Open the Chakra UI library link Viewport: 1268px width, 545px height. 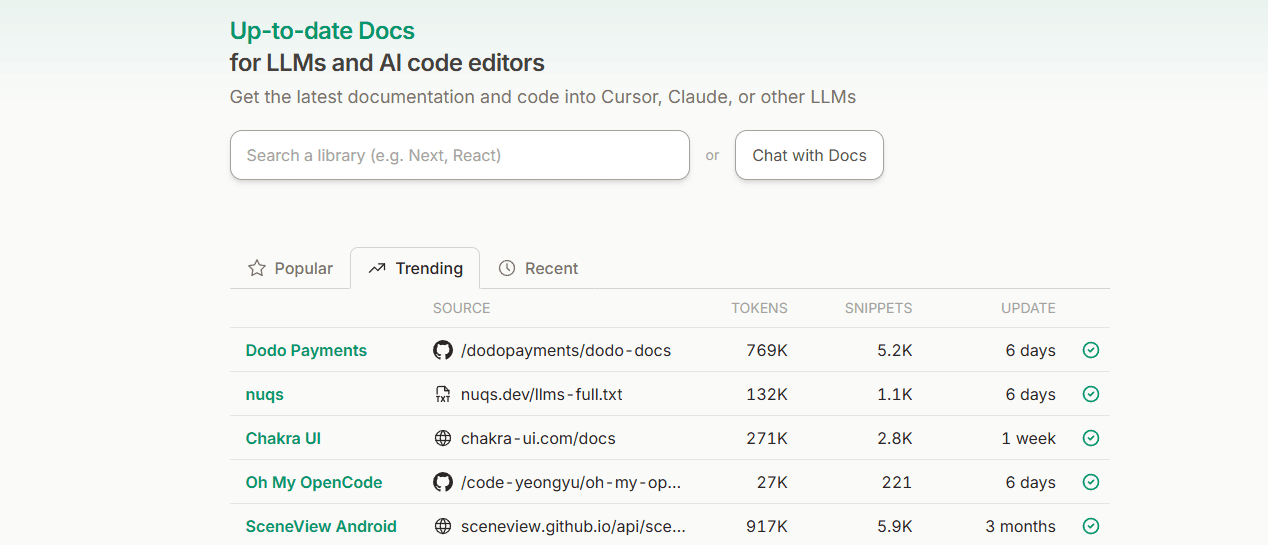pyautogui.click(x=283, y=438)
